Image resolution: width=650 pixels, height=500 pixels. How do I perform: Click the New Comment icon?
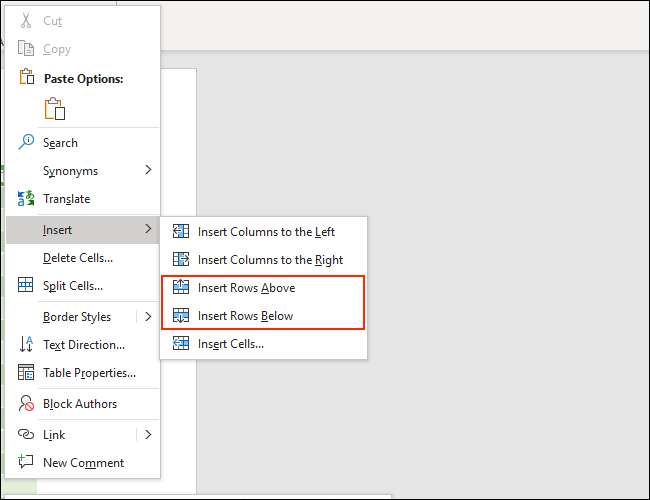point(26,463)
